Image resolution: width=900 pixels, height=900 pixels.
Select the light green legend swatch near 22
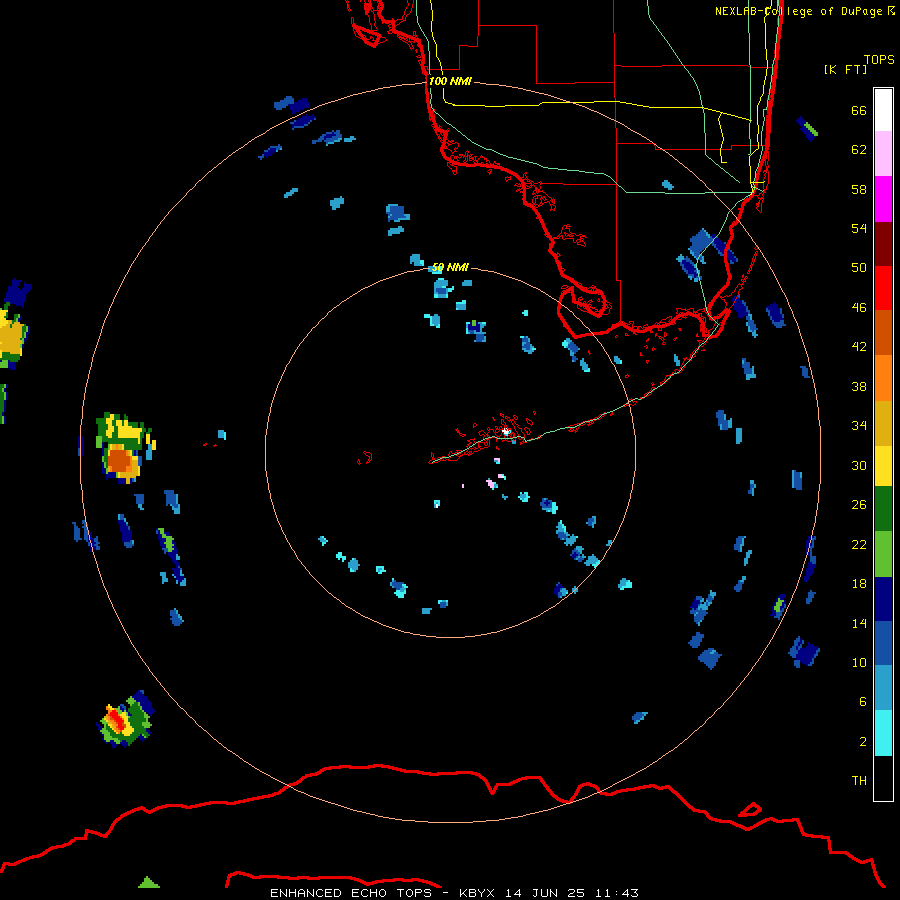click(883, 554)
